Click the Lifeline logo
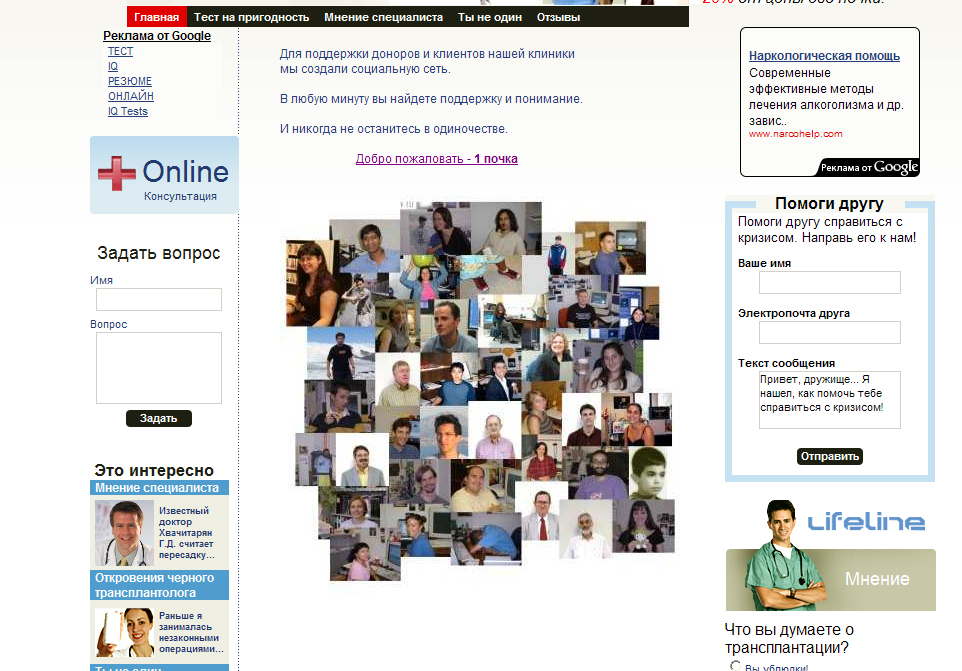Image resolution: width=962 pixels, height=671 pixels. 865,522
